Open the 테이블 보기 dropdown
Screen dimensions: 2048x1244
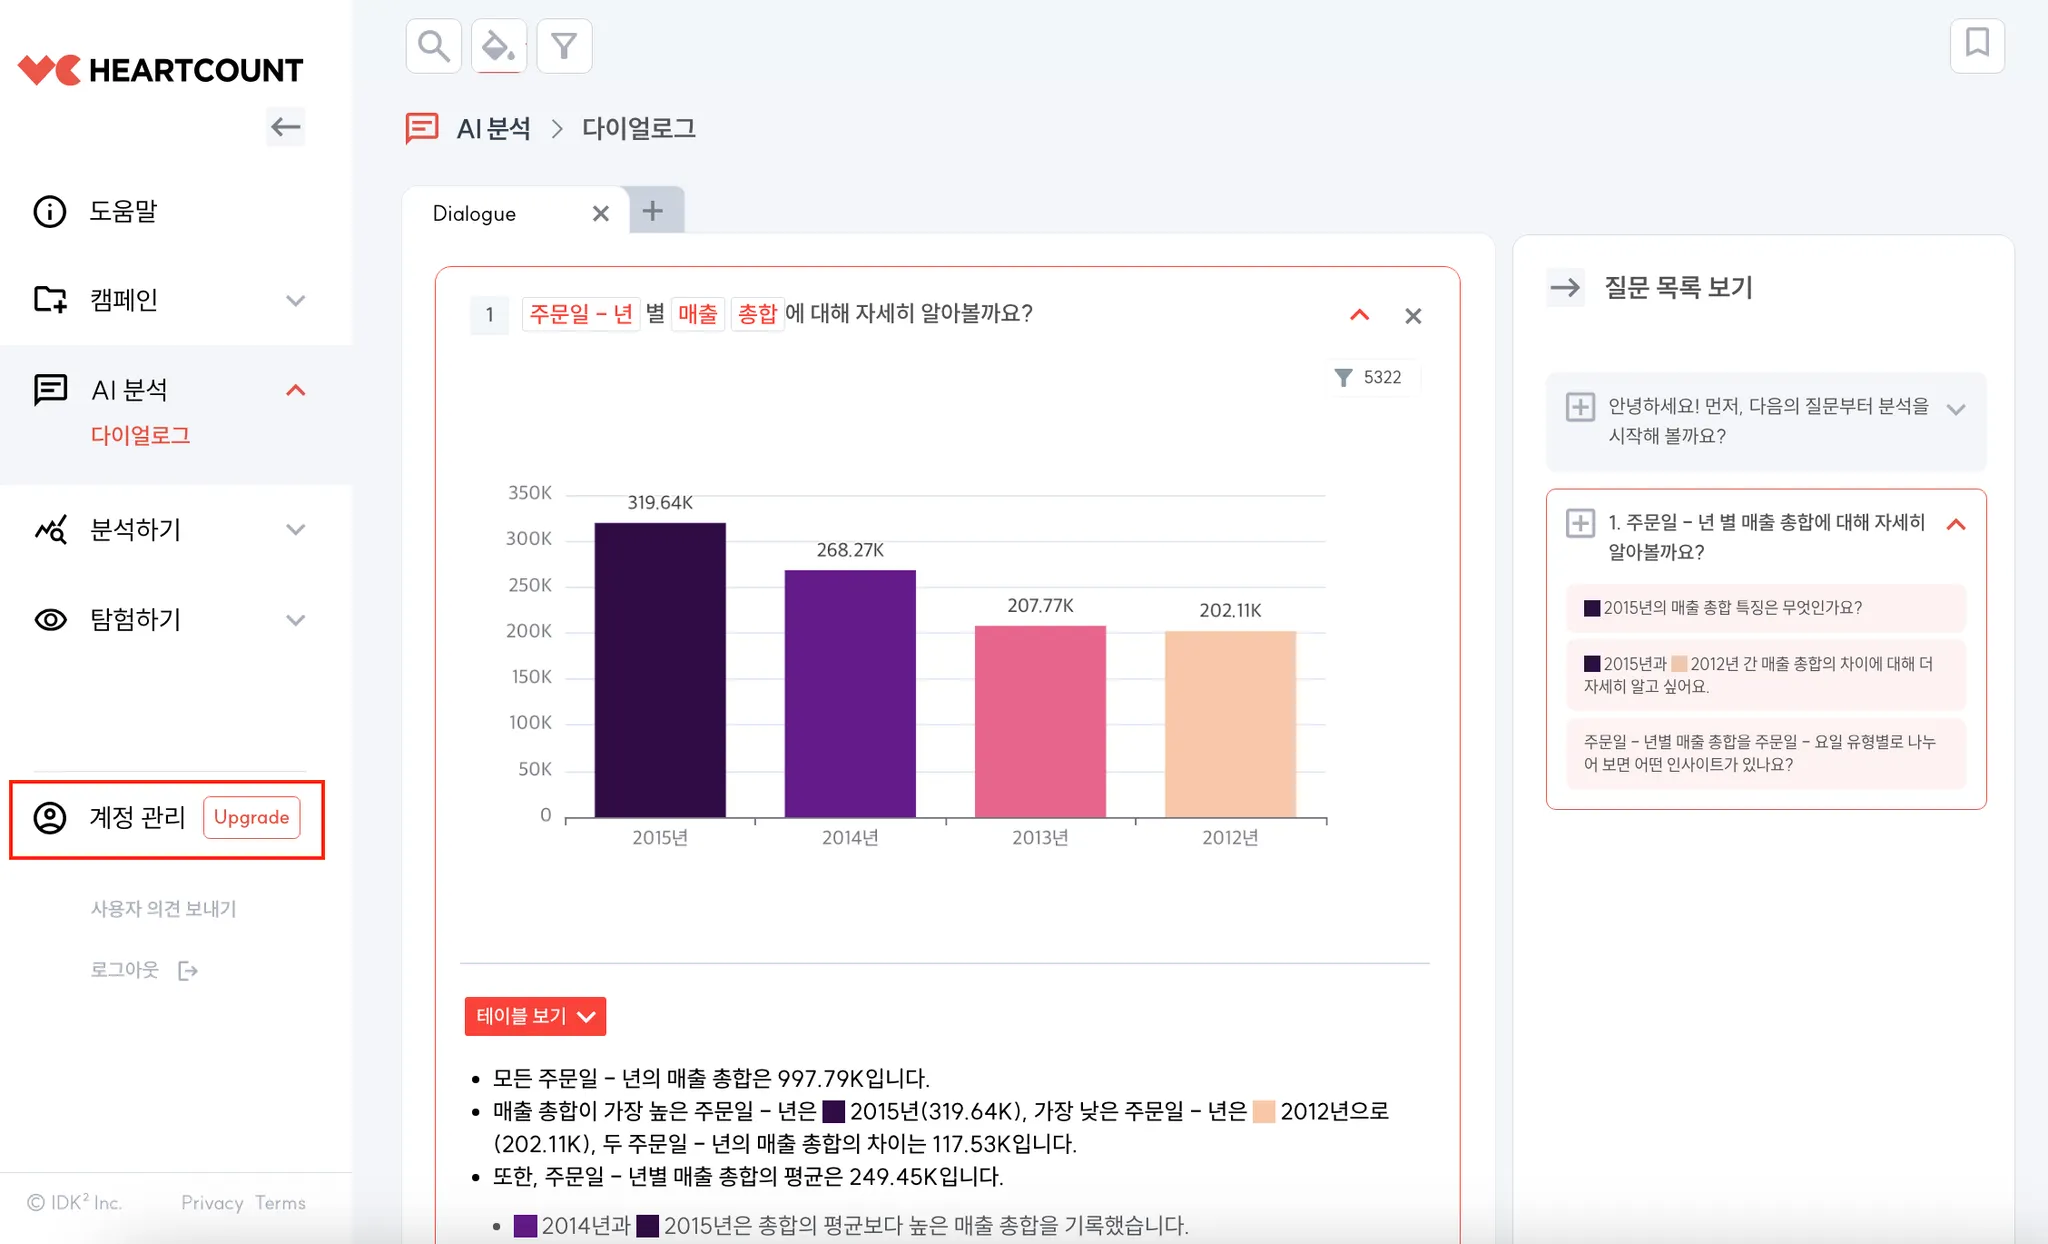point(535,1016)
